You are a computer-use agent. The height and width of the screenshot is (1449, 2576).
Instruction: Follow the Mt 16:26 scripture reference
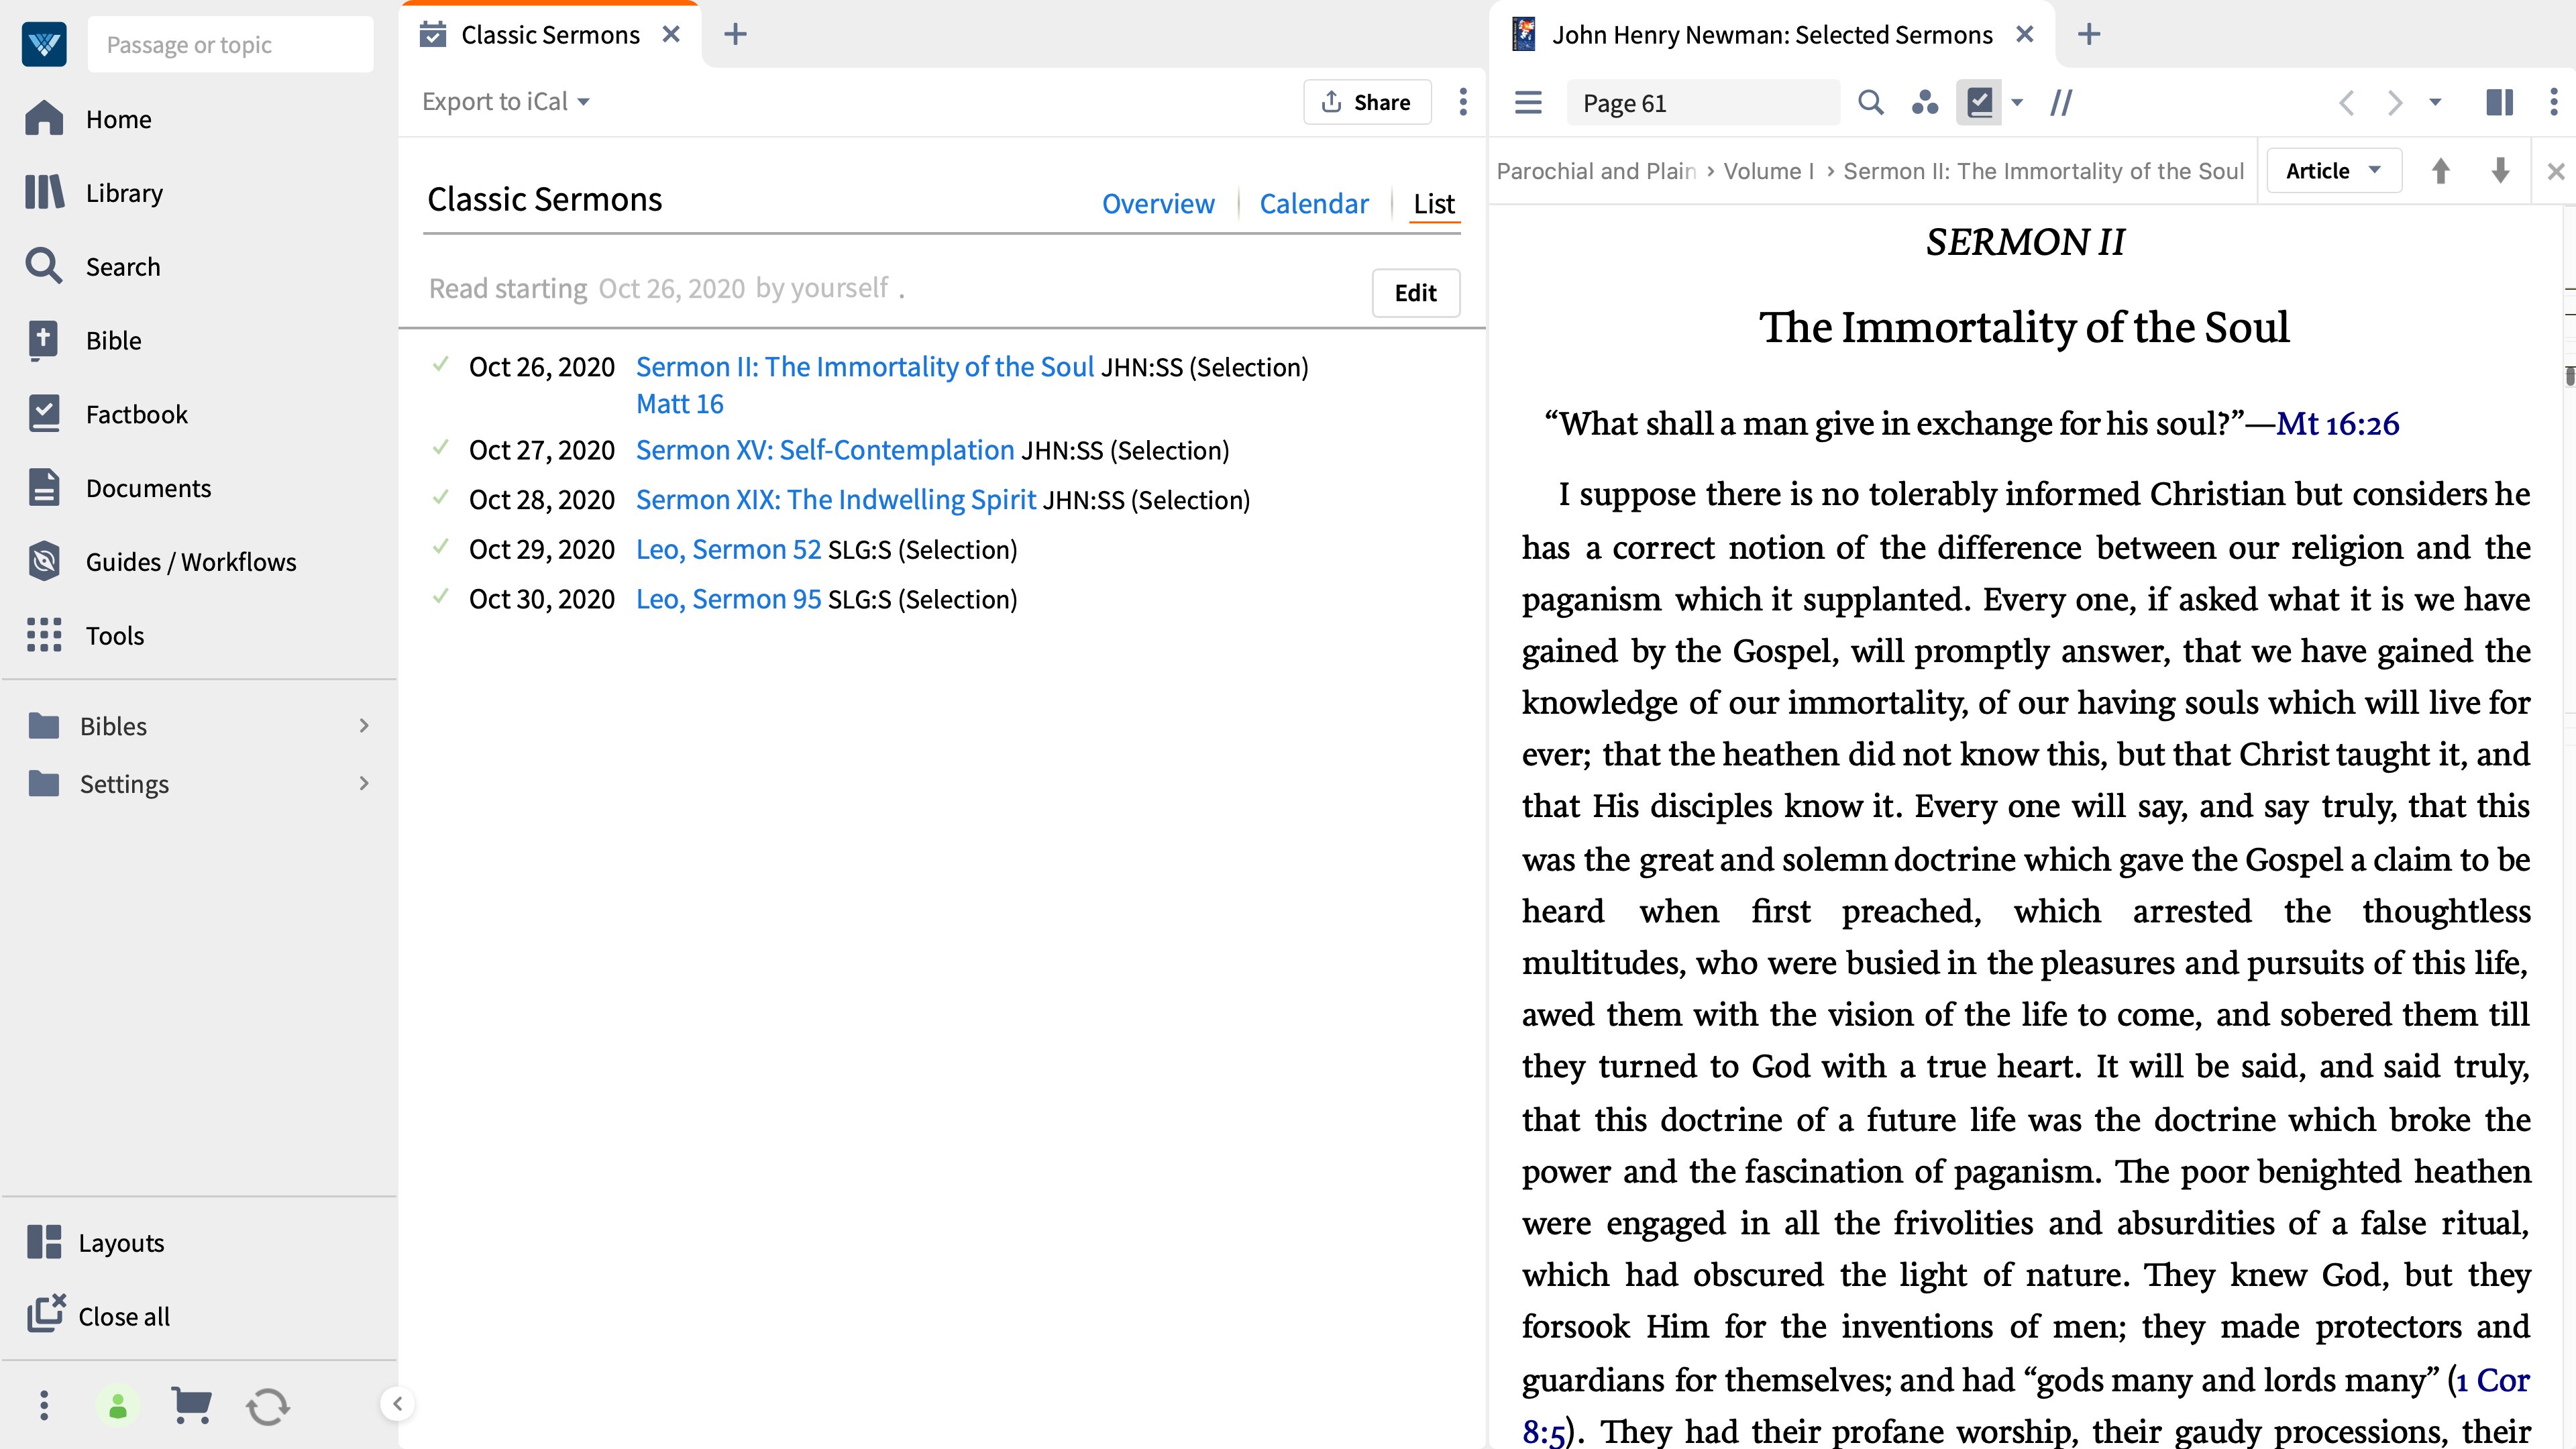2337,423
